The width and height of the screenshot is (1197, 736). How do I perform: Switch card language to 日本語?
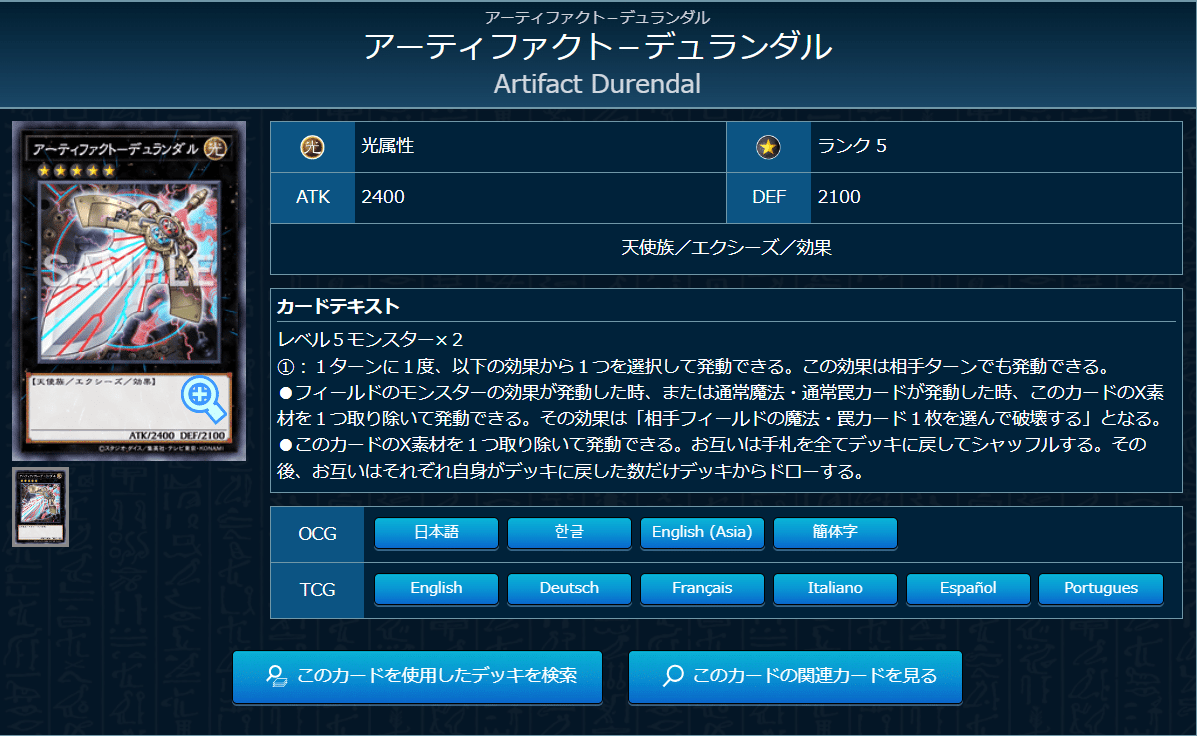[436, 533]
